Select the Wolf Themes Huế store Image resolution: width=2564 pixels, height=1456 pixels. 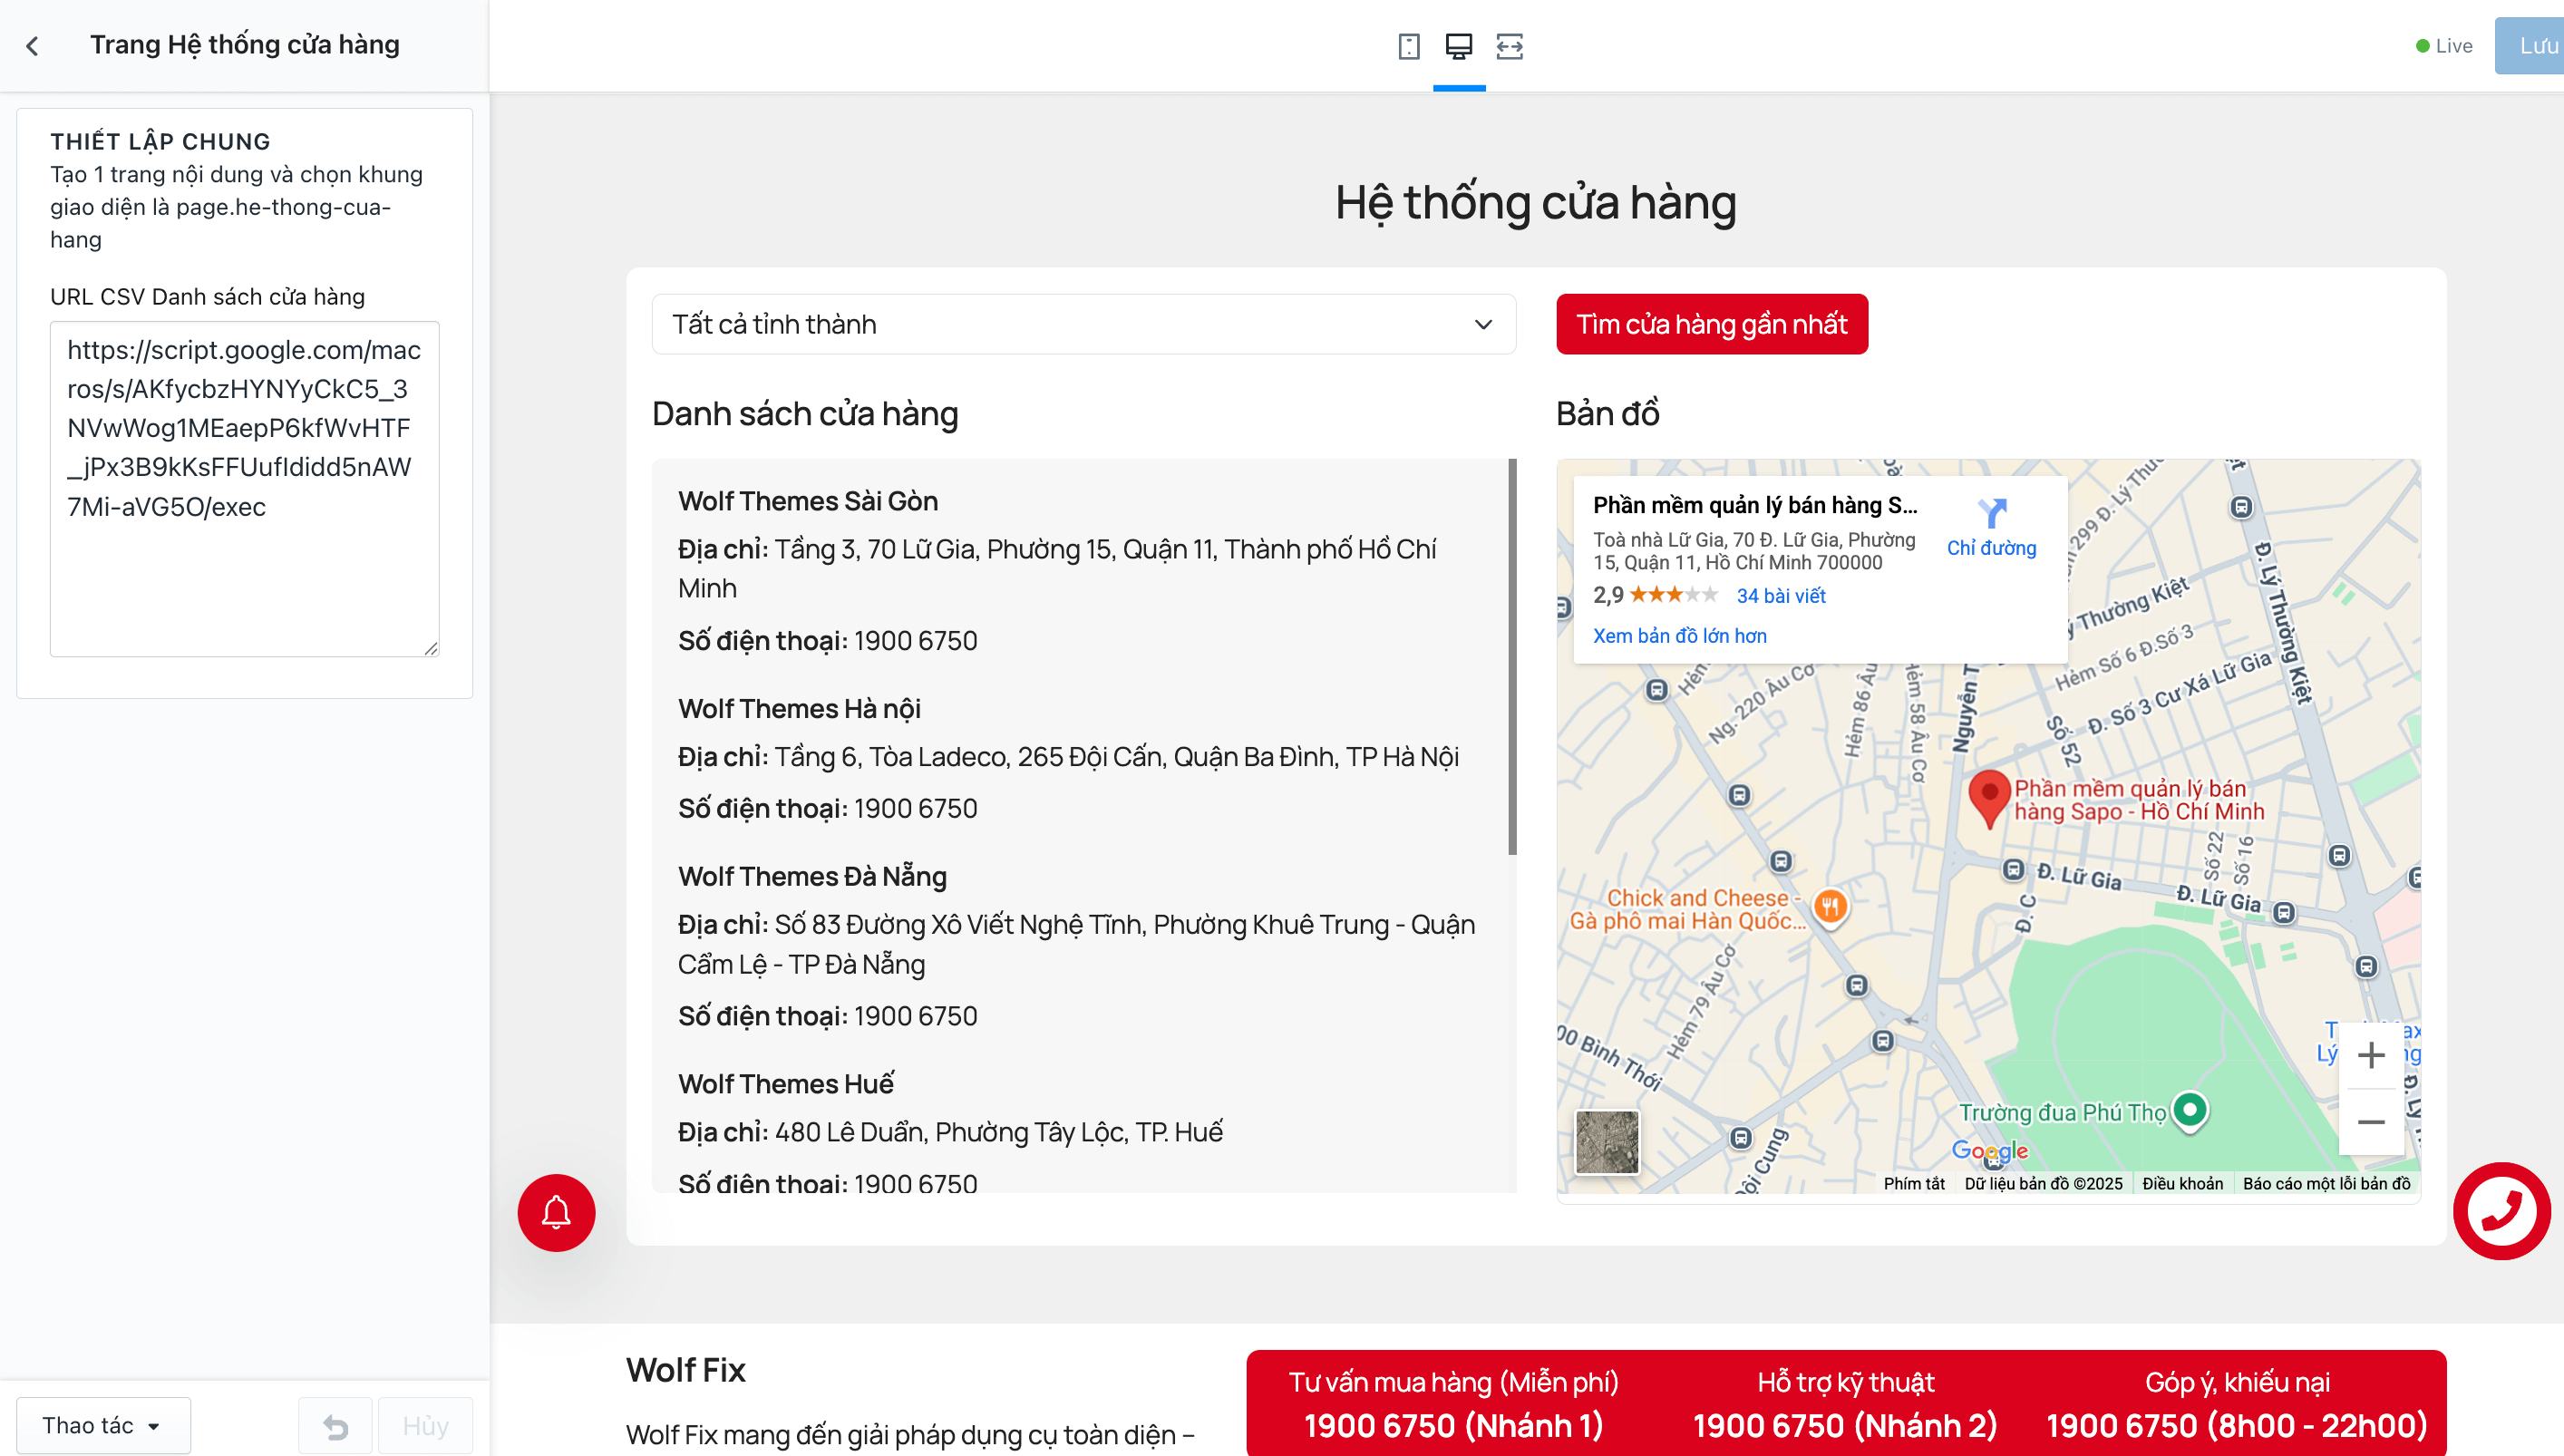click(x=786, y=1084)
